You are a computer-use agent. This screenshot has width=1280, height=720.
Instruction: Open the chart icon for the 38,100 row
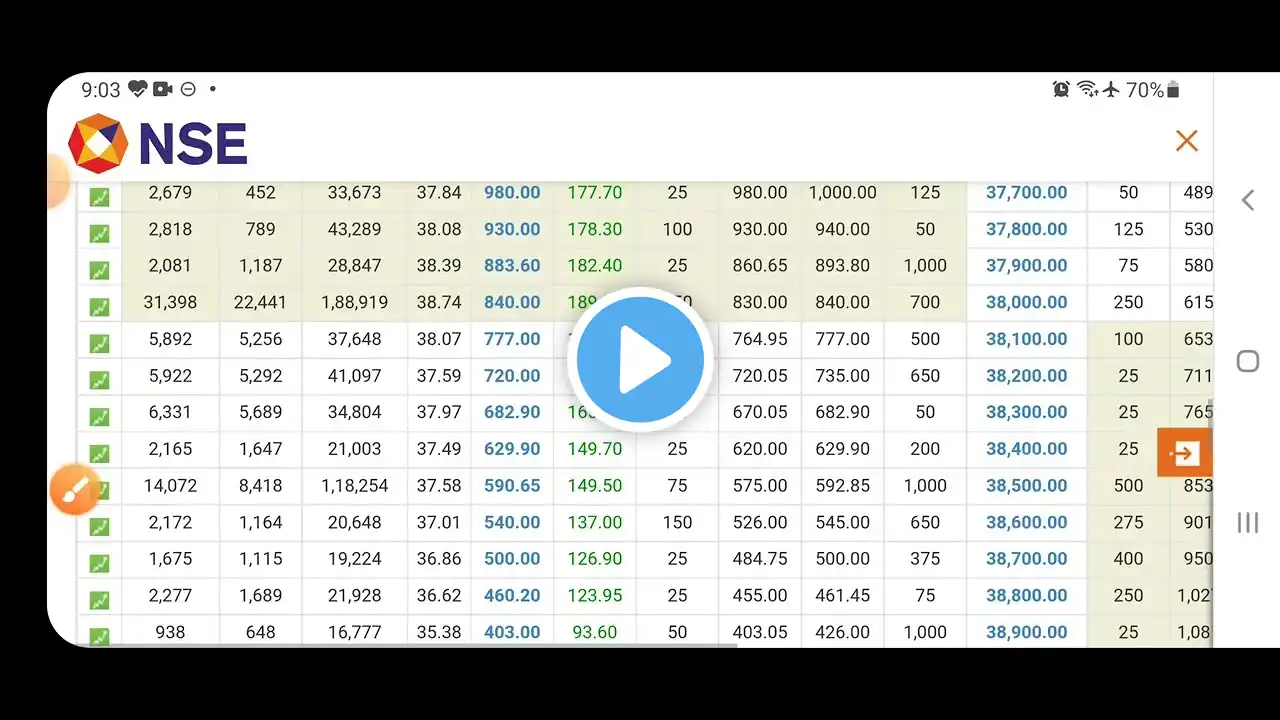[x=99, y=344]
